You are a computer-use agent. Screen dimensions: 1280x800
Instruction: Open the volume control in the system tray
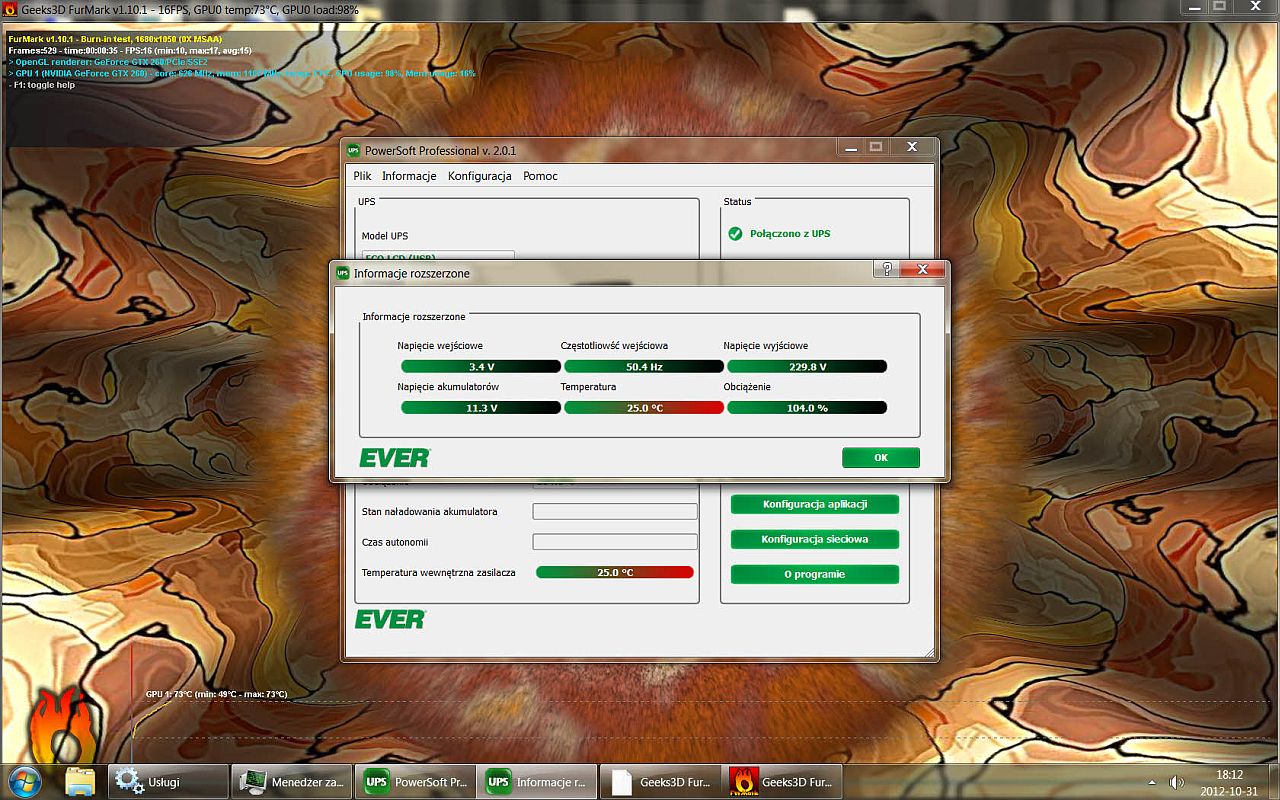click(x=1177, y=782)
